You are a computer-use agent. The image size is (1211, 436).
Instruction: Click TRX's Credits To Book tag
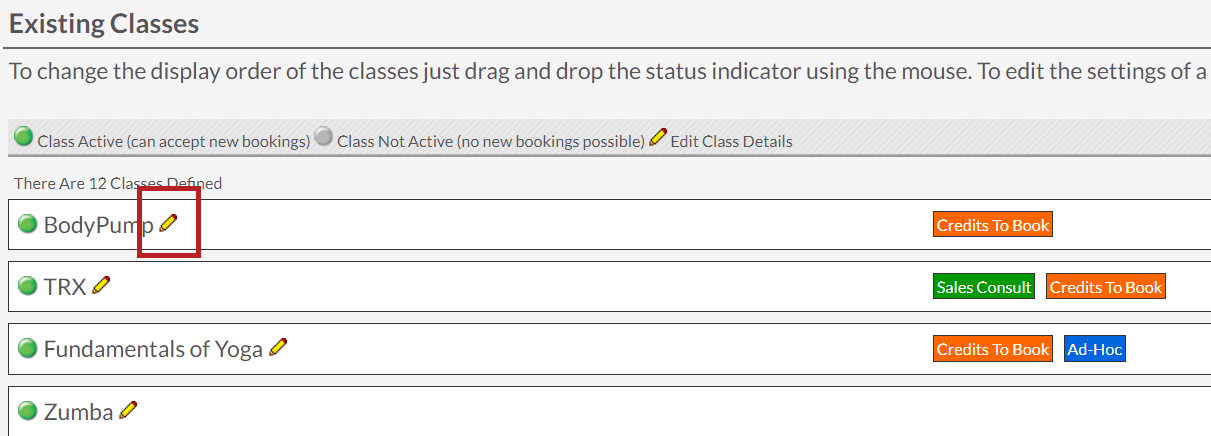pos(1106,287)
